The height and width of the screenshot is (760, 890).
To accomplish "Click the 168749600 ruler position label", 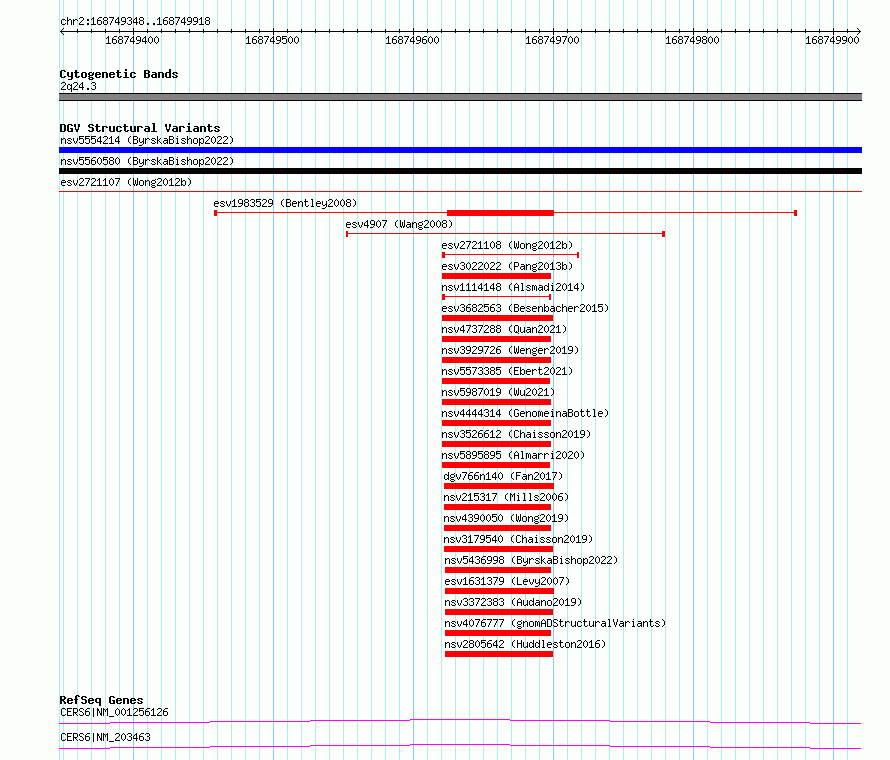I will tap(412, 41).
